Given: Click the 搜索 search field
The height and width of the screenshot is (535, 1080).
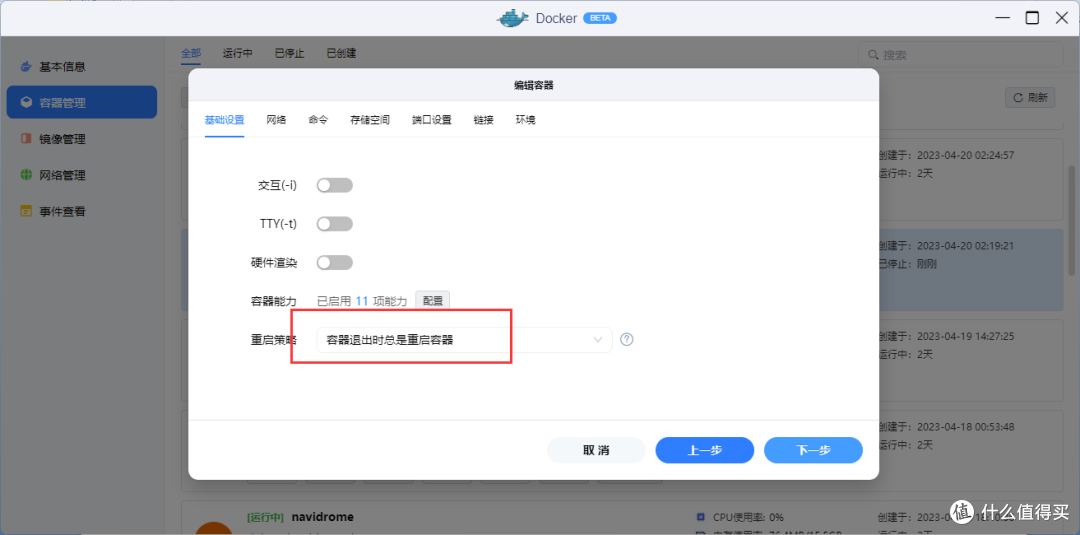Looking at the screenshot, I should [x=960, y=54].
